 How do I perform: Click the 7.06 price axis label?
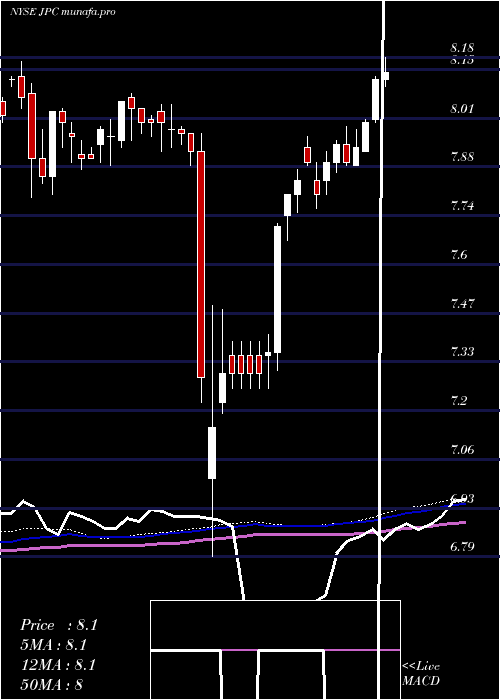(462, 449)
